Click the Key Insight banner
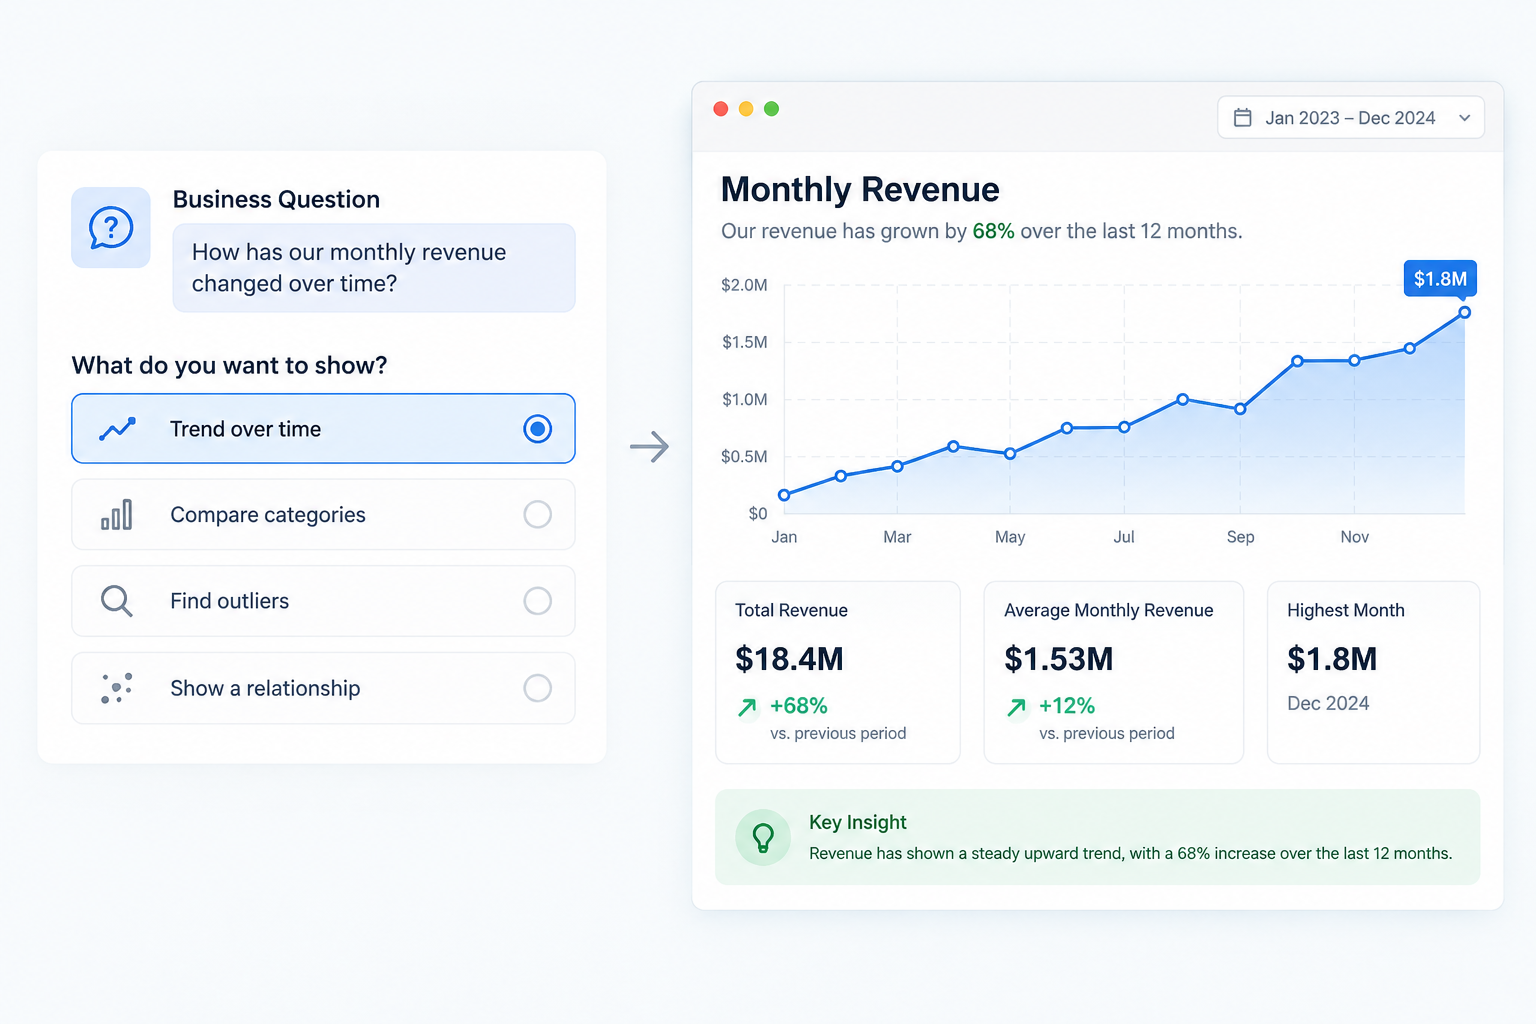The image size is (1536, 1024). 1097,837
